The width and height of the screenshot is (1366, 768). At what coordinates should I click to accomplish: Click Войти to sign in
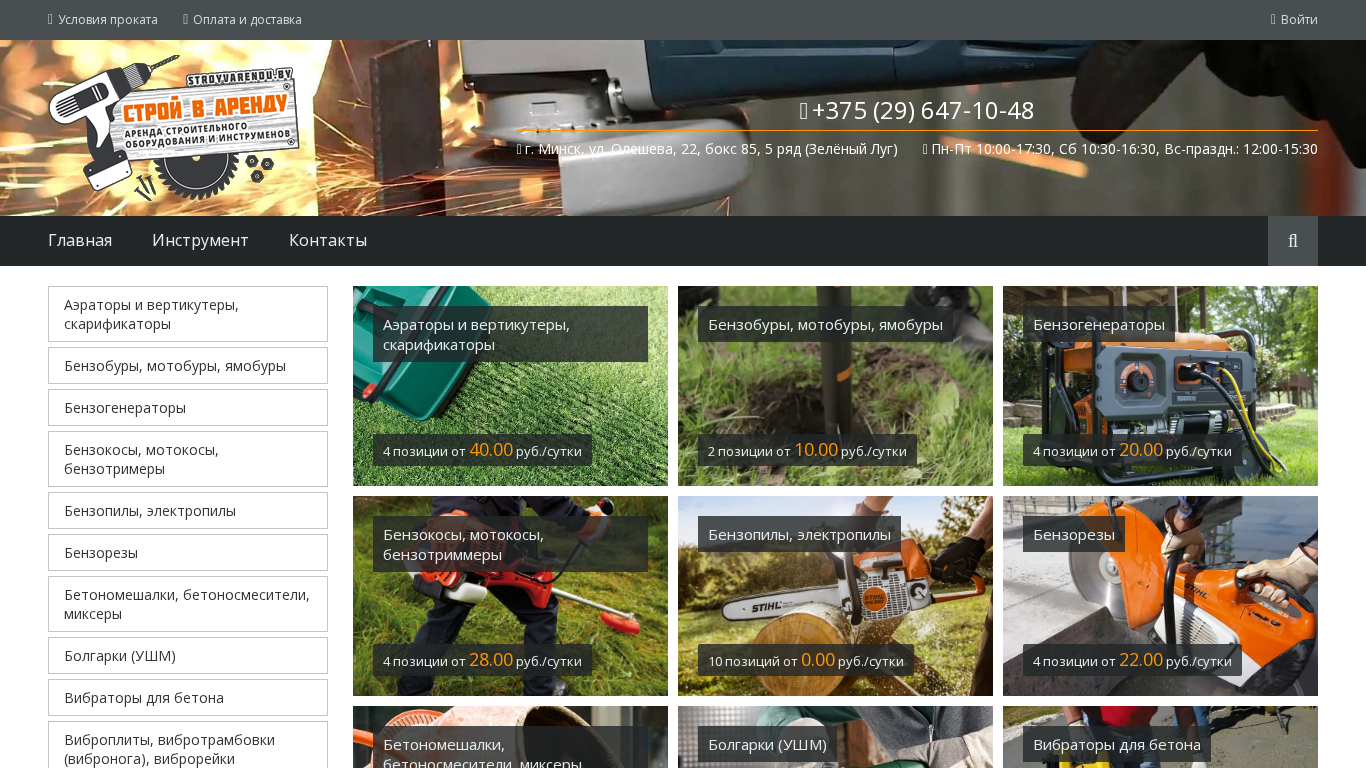(1294, 19)
